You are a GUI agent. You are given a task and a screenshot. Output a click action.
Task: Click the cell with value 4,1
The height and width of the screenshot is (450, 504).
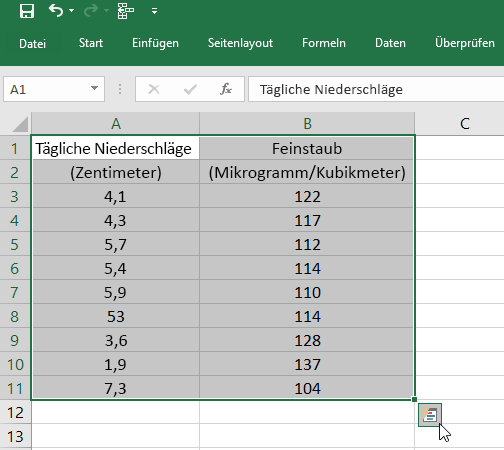click(116, 196)
